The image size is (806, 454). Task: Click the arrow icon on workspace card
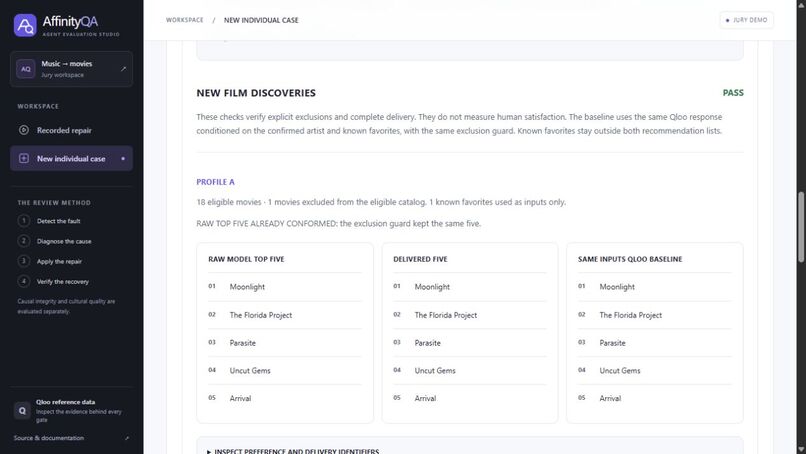[123, 69]
